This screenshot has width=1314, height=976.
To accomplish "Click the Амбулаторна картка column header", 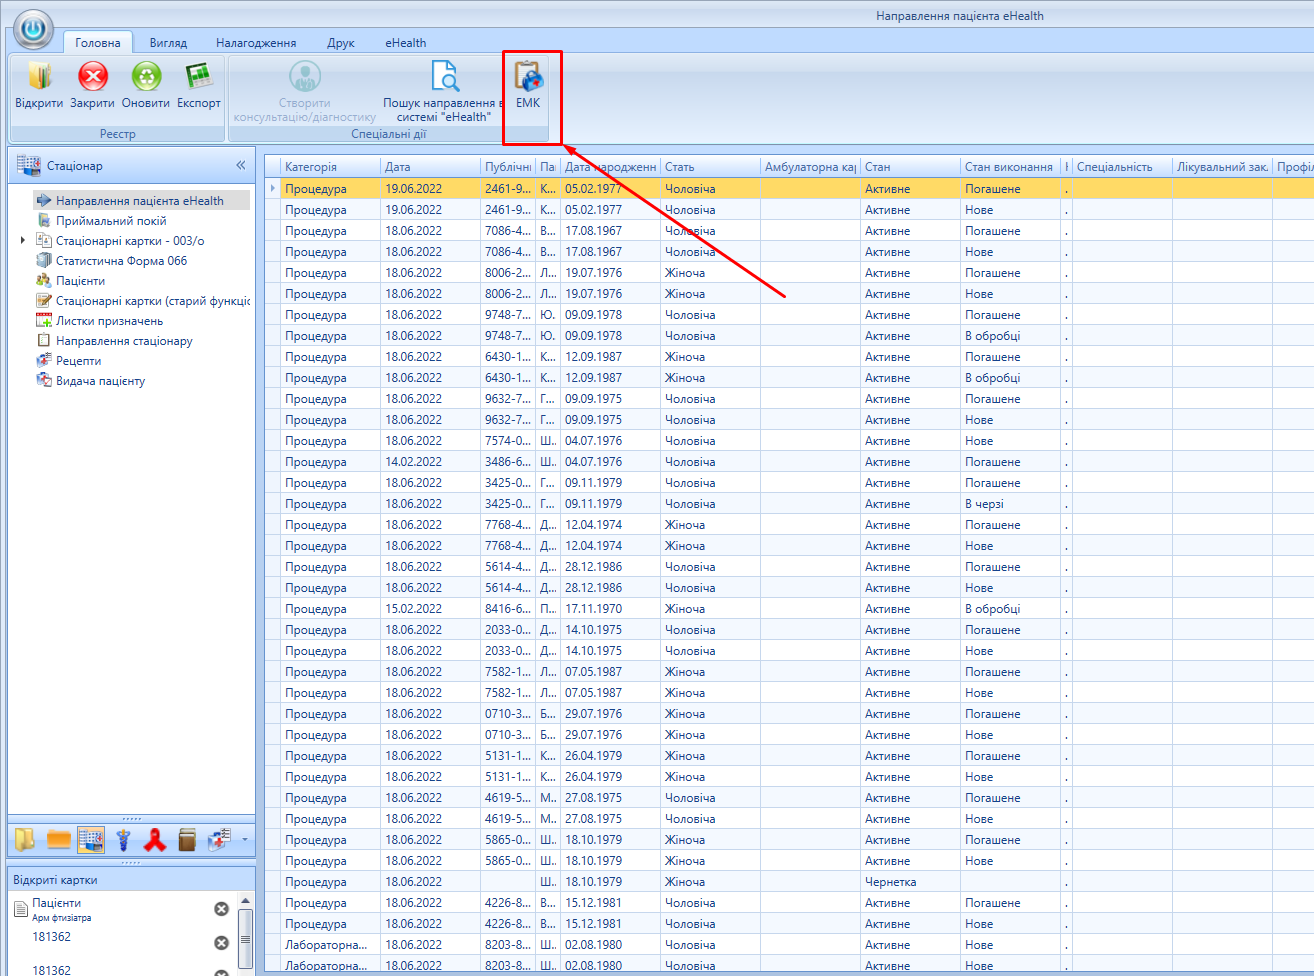I will coord(810,167).
